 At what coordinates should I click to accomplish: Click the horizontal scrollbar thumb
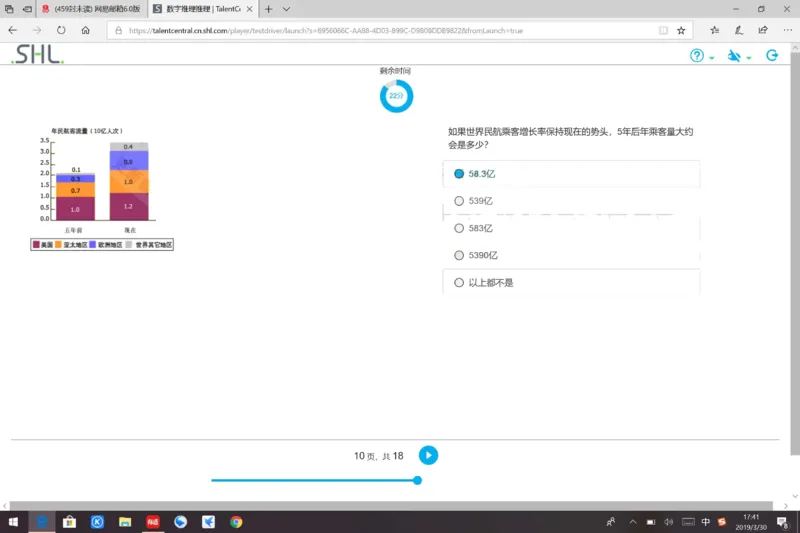point(391,505)
